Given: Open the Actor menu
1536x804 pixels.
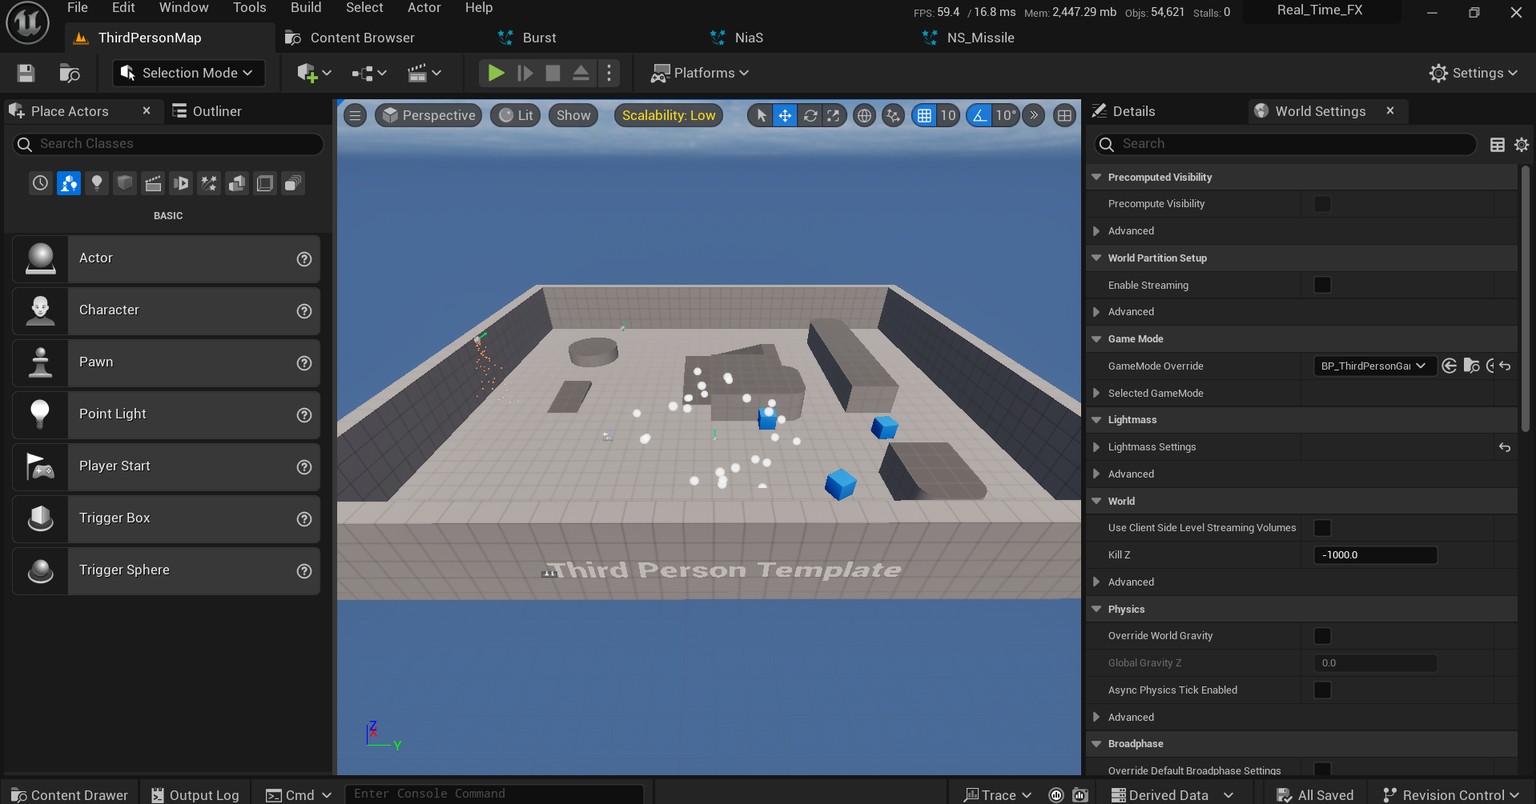Looking at the screenshot, I should click(x=424, y=8).
